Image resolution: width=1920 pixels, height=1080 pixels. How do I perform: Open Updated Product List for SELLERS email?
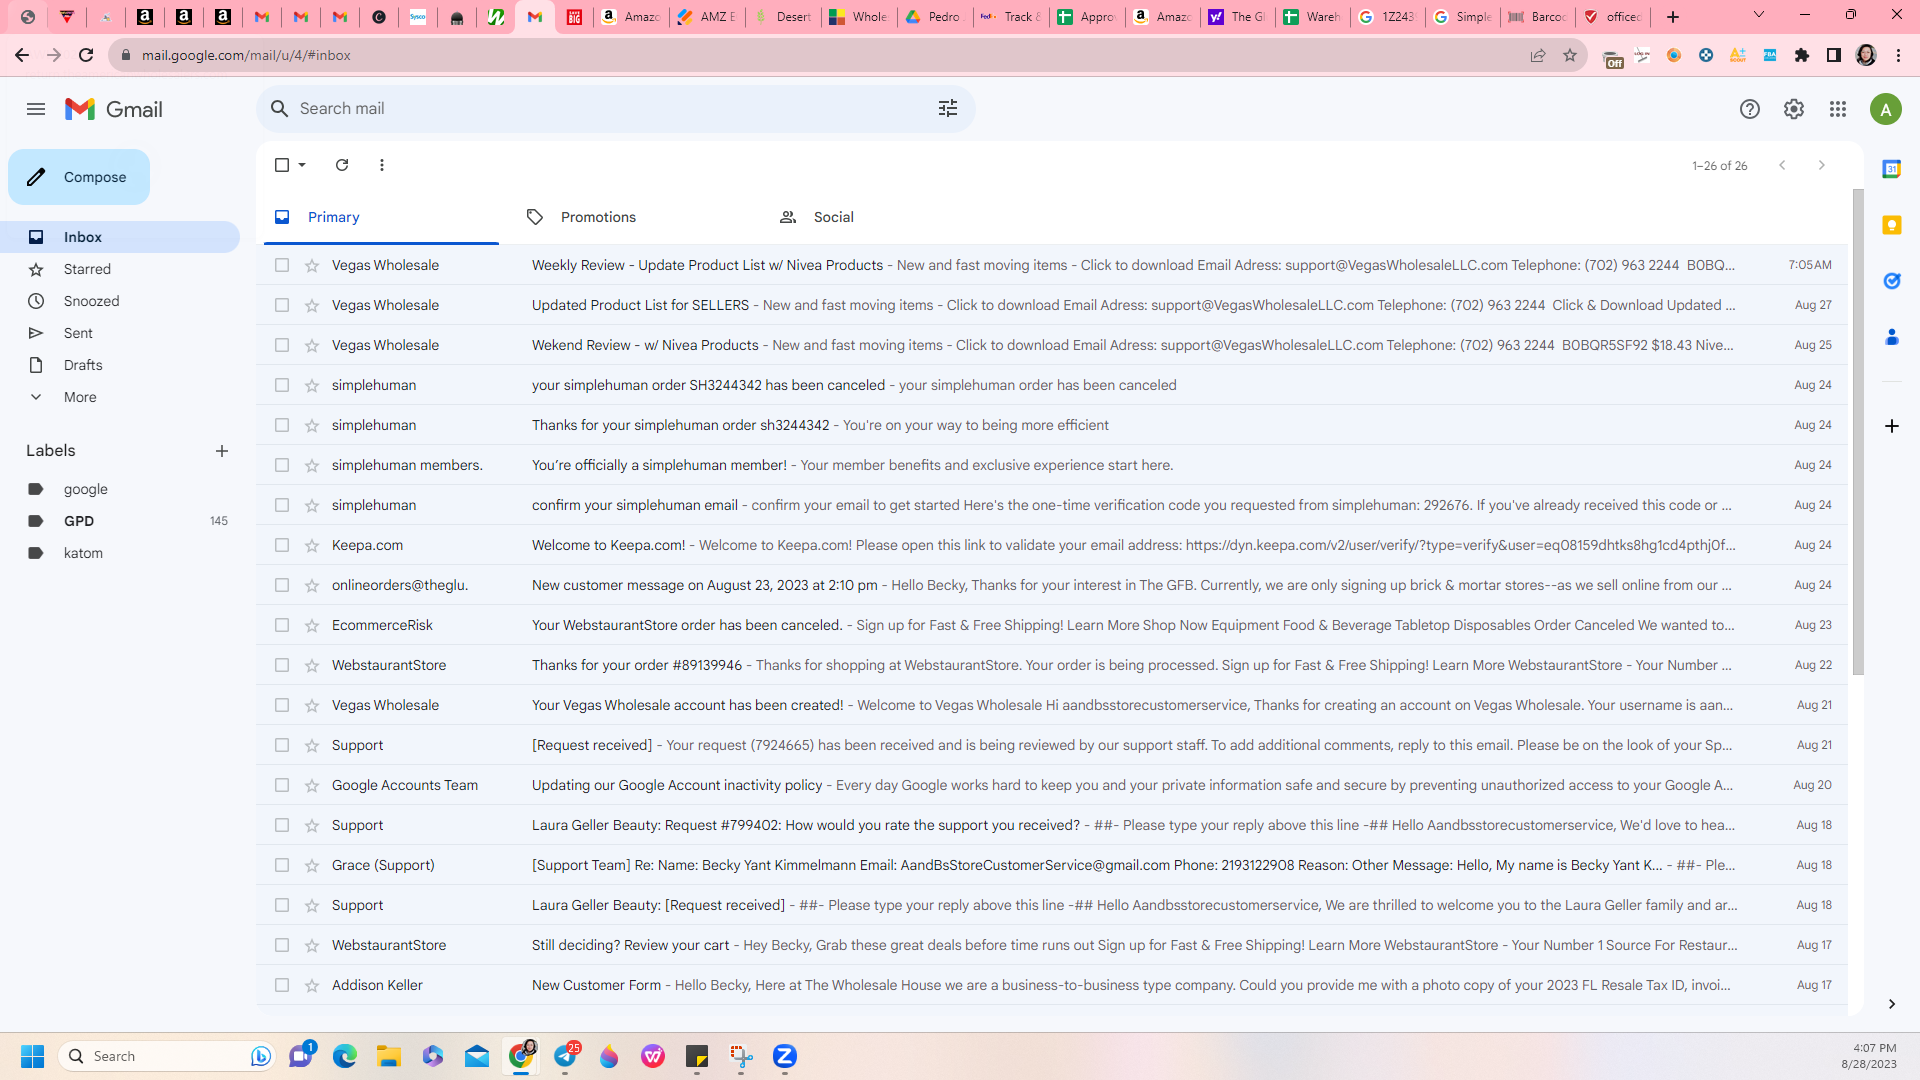point(1052,305)
